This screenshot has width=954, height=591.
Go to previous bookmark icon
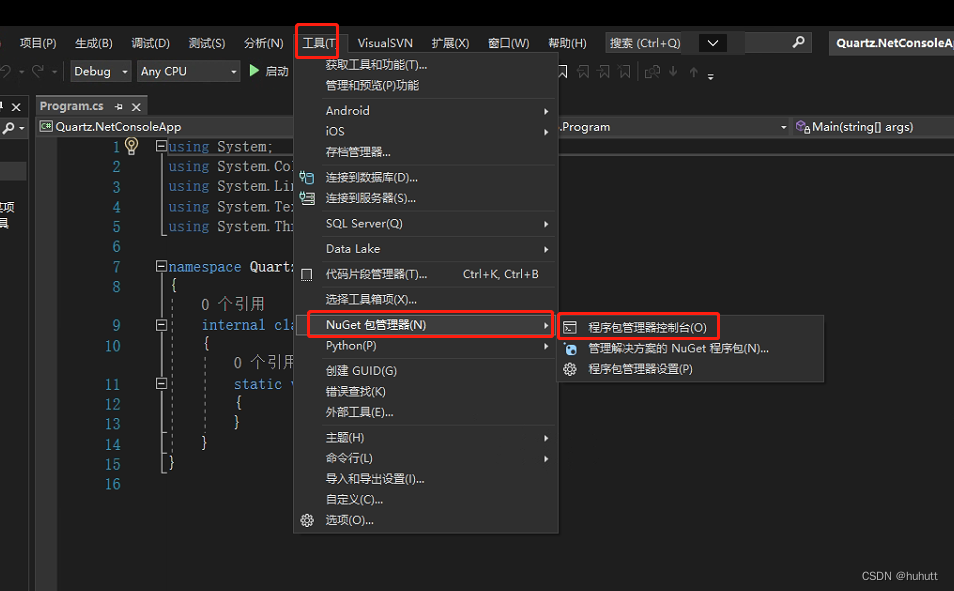[583, 72]
